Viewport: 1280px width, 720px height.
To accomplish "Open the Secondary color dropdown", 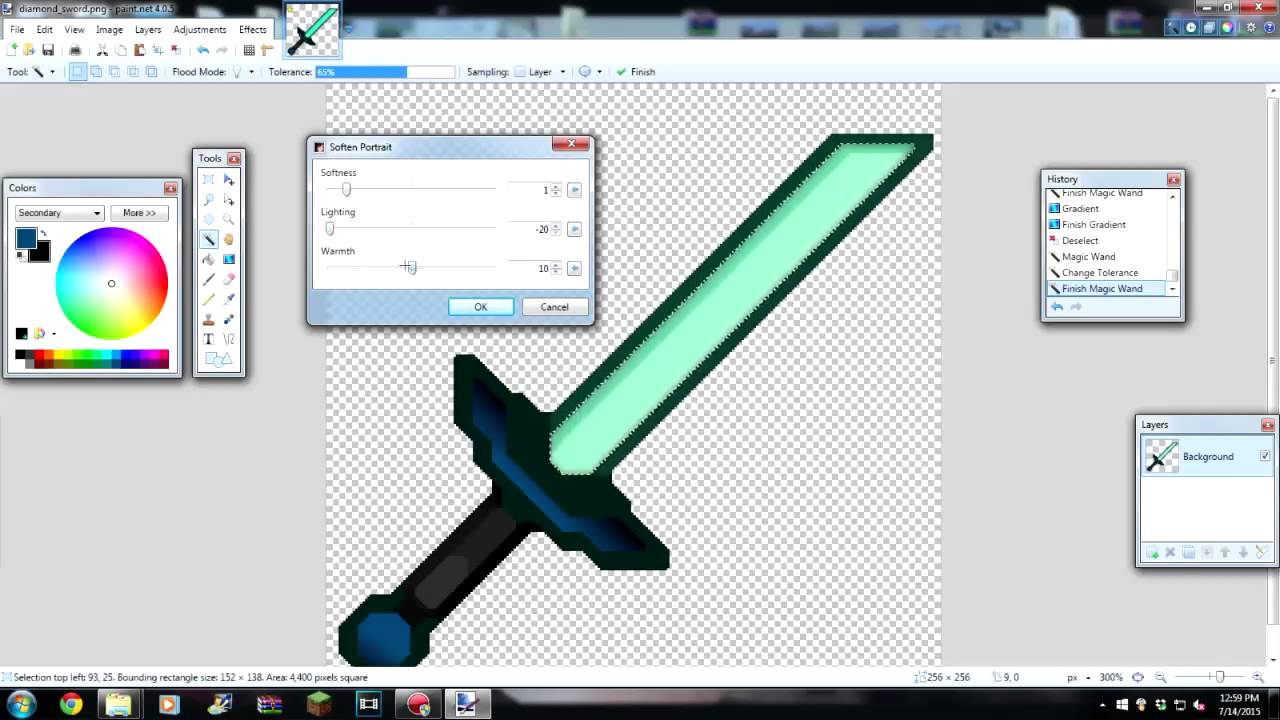I will (x=59, y=213).
